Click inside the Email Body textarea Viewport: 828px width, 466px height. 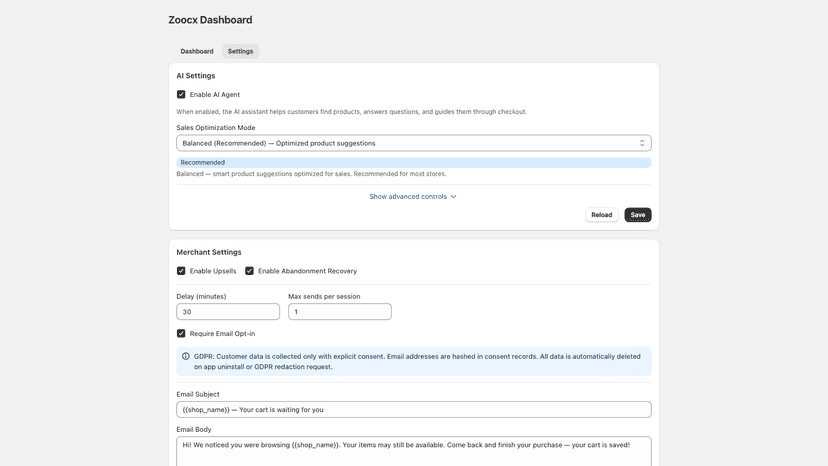coord(413,451)
